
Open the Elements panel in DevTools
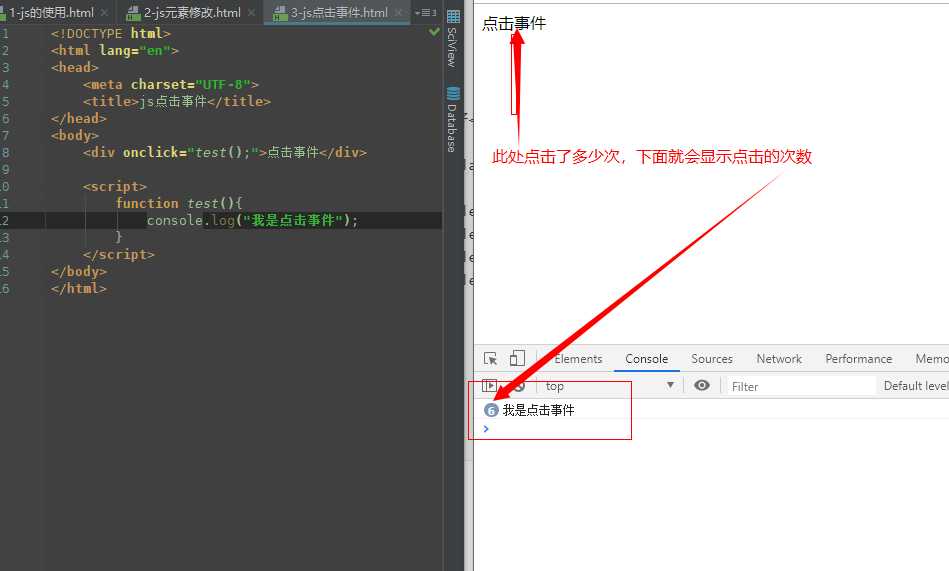(x=577, y=359)
